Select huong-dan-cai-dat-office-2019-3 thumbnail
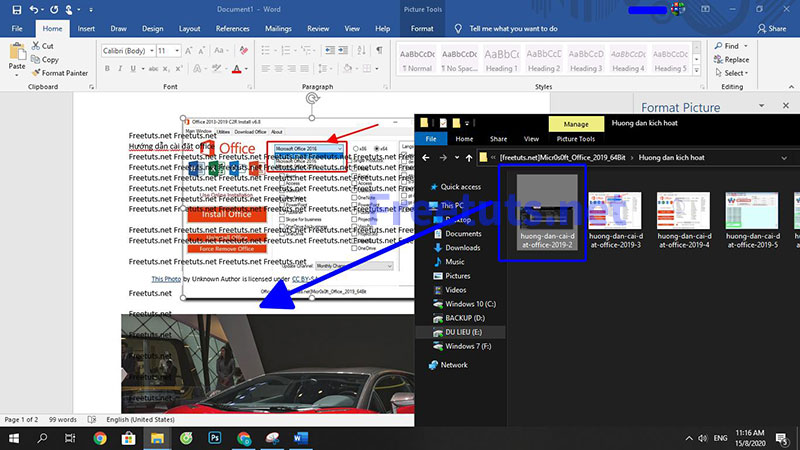This screenshot has height=450, width=800. tap(615, 220)
